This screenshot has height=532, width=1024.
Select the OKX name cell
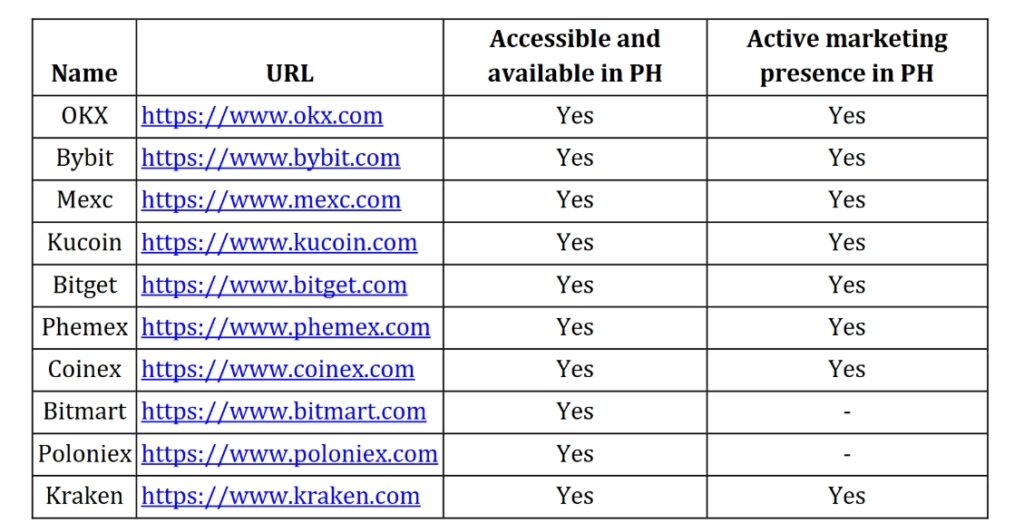click(84, 116)
